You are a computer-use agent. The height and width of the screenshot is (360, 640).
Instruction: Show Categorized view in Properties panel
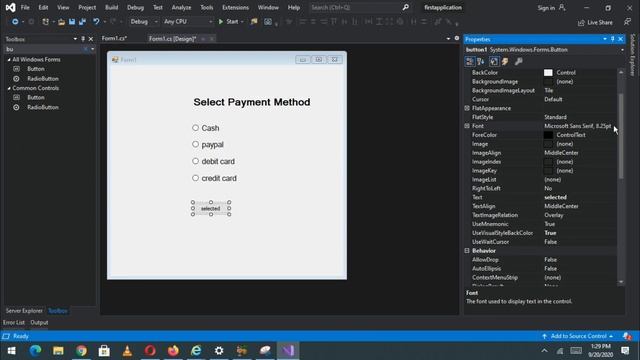[470, 62]
